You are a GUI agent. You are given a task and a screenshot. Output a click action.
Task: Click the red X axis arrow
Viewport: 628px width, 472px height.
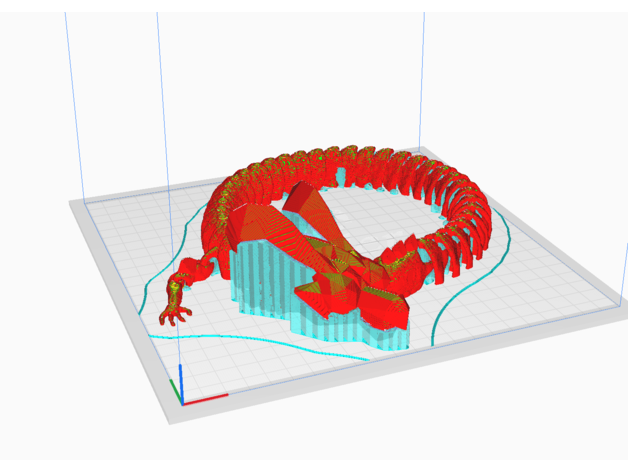207,399
